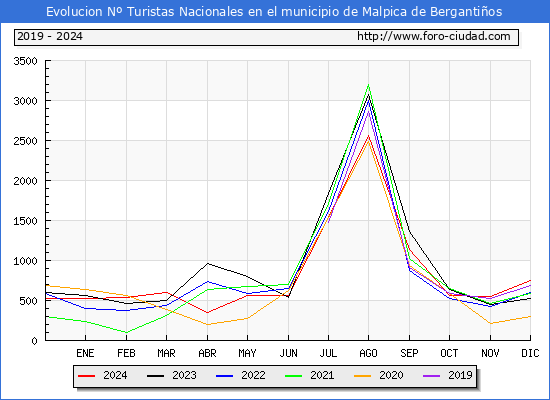Click the green 2021 line low point at FEB

coord(126,333)
